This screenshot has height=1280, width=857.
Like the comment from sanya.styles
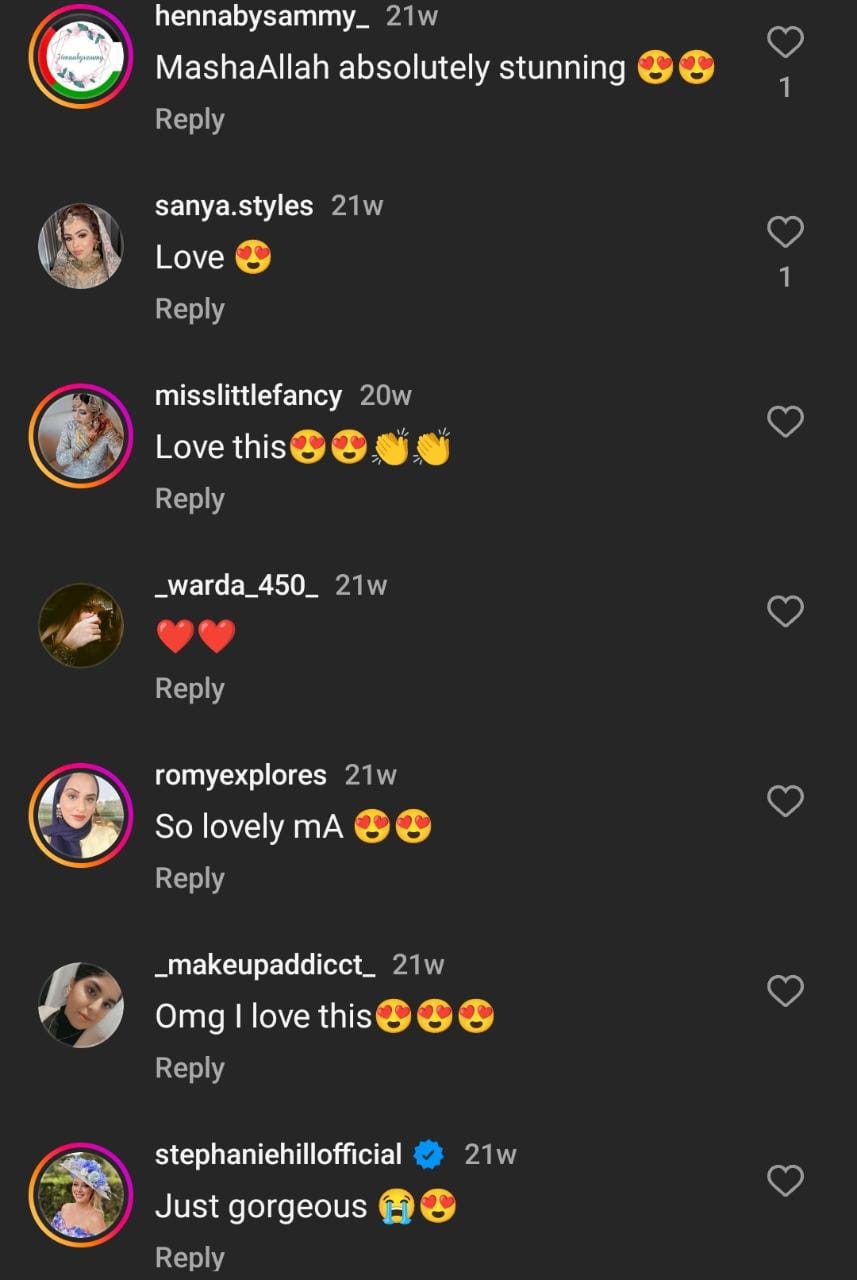click(x=785, y=232)
